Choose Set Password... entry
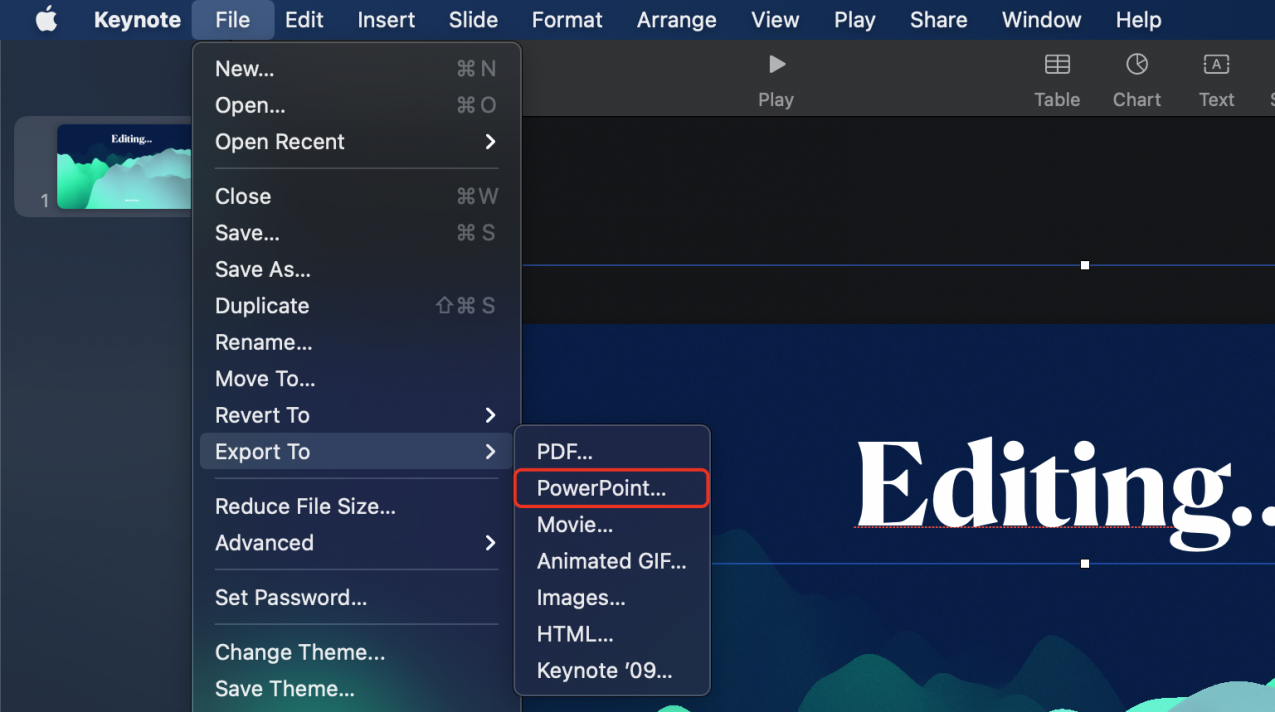This screenshot has height=712, width=1275. coord(357,598)
